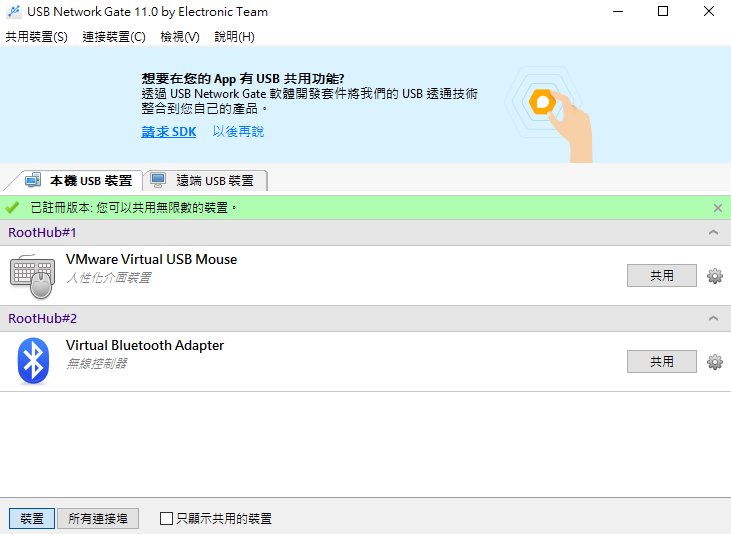Collapse the RootHub#1 section
Image resolution: width=731 pixels, height=534 pixels.
click(x=713, y=232)
